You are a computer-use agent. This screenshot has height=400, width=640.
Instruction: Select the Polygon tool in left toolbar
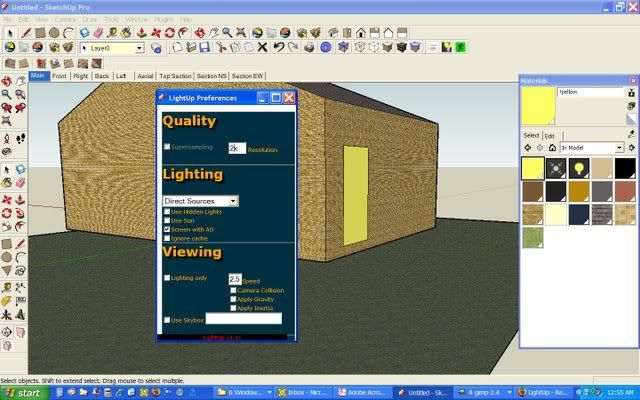7,270
